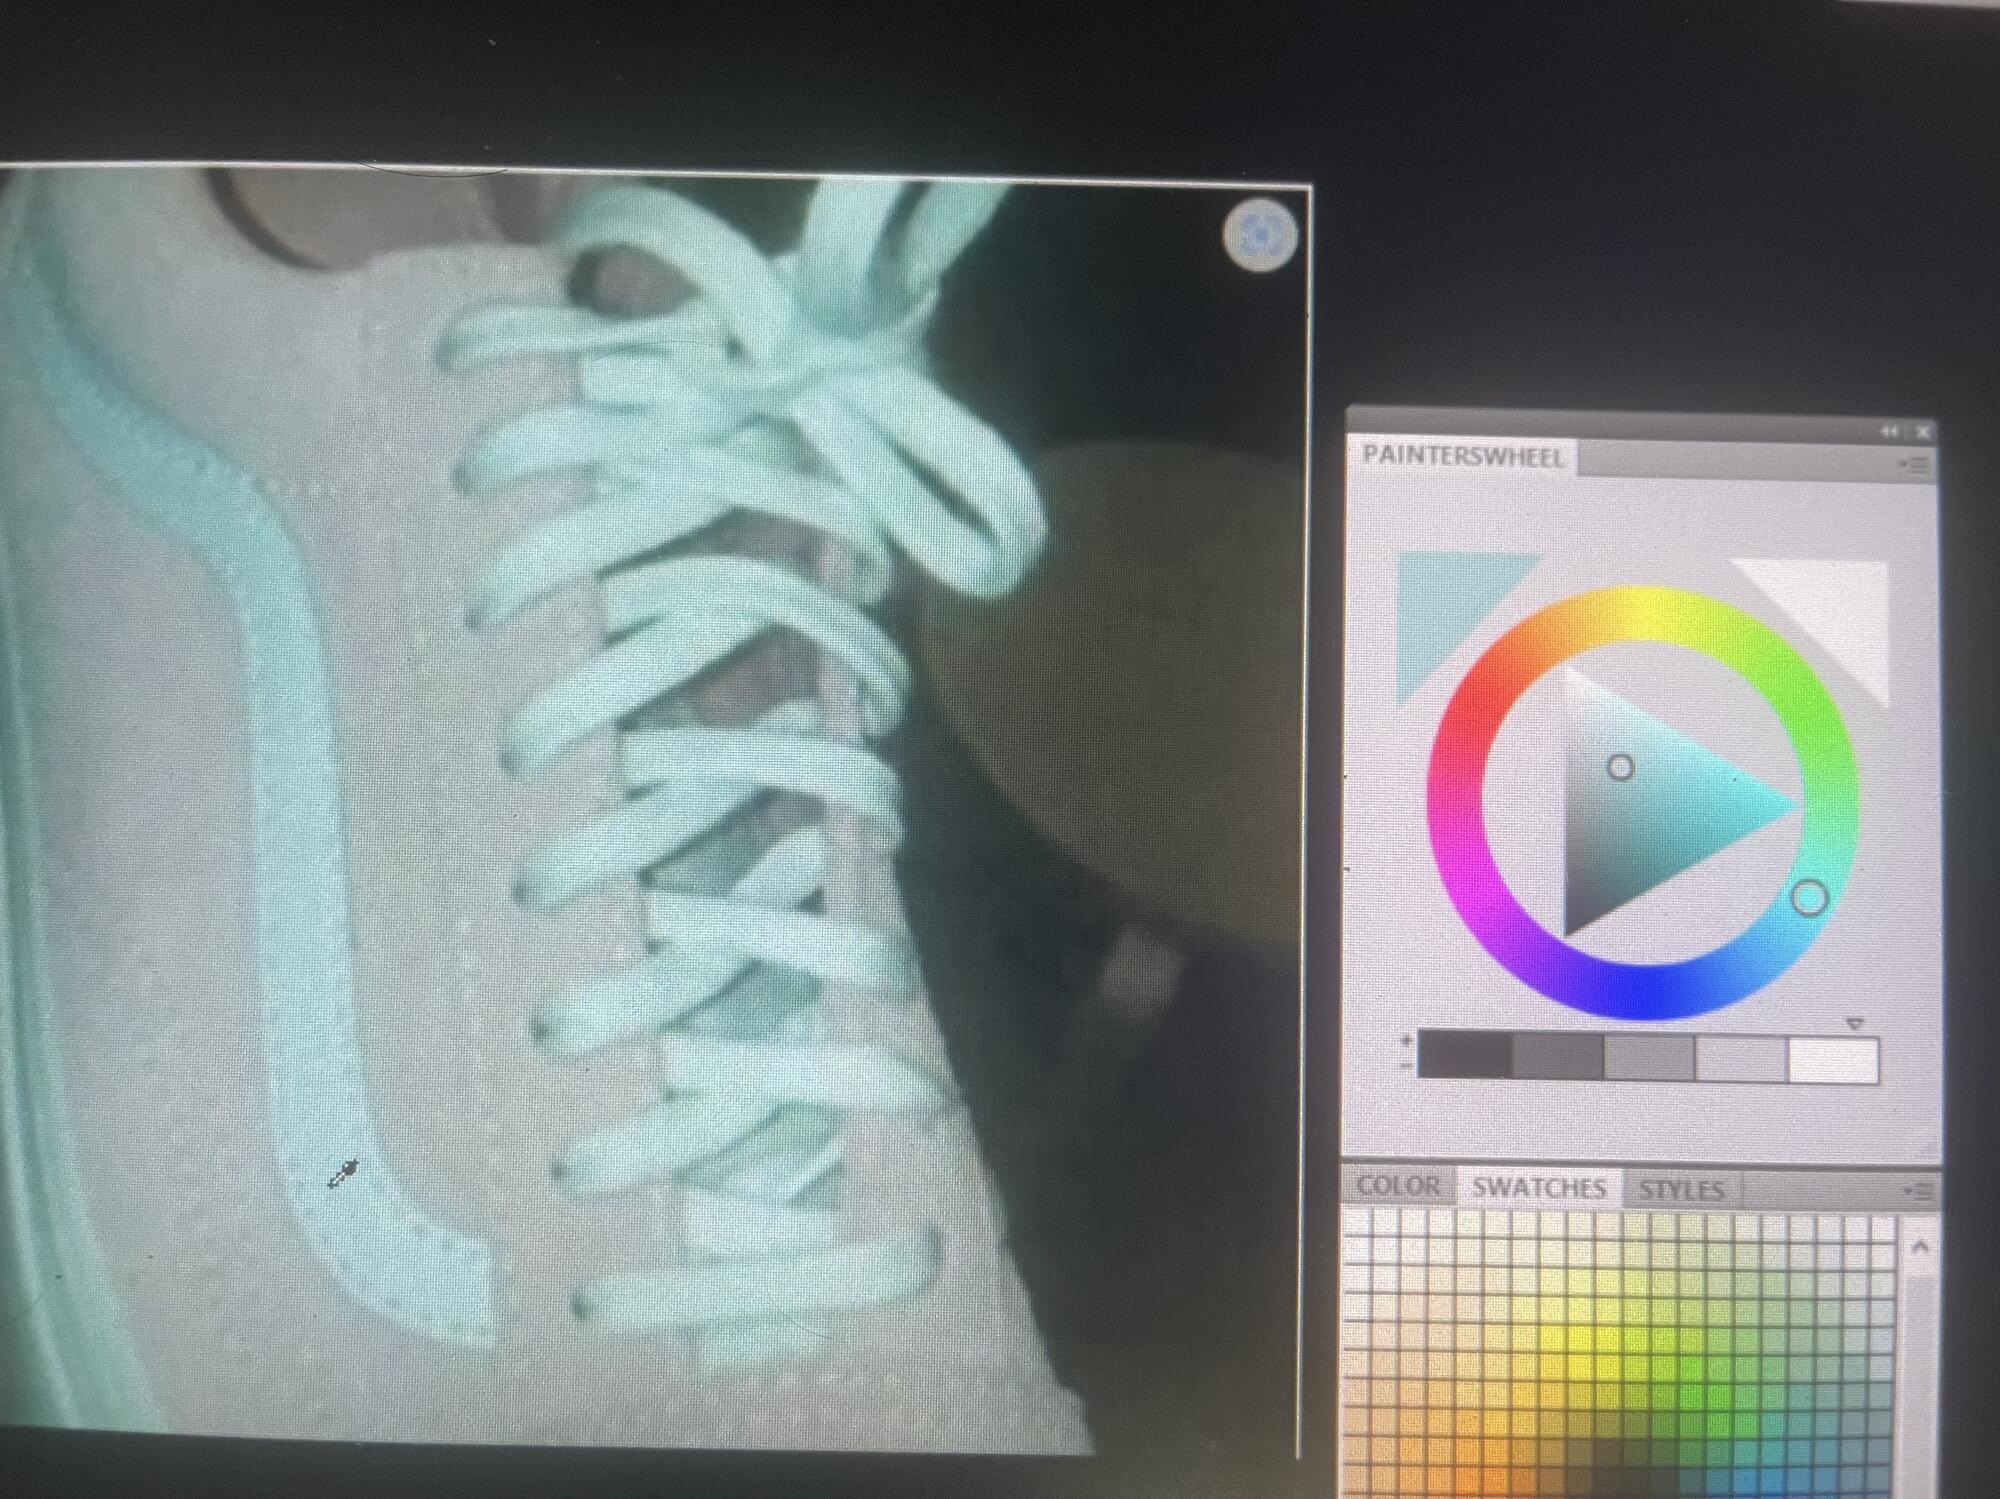
Task: Click the small triangle marker above grayscale strip
Action: tap(1855, 1024)
